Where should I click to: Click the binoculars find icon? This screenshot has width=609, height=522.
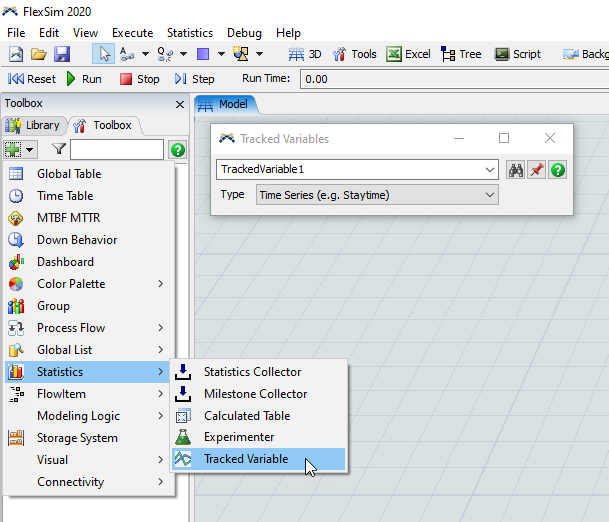(516, 170)
